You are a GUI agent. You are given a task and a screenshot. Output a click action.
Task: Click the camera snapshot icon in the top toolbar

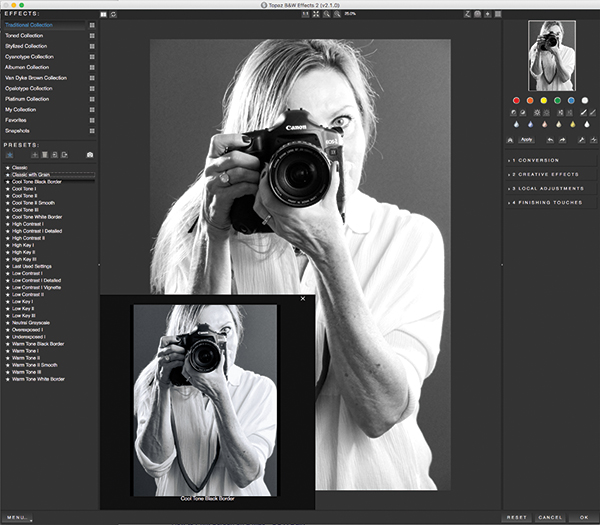pos(478,14)
